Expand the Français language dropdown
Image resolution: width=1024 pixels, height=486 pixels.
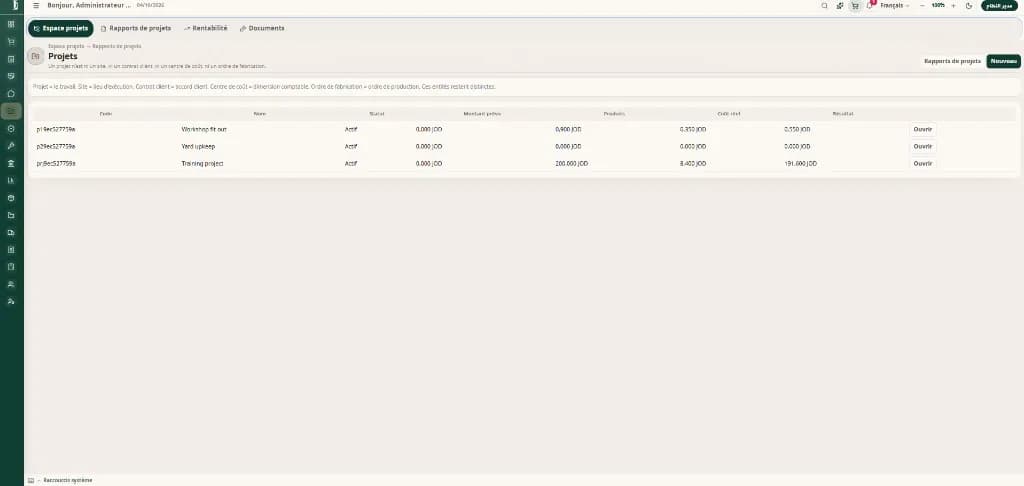895,5
